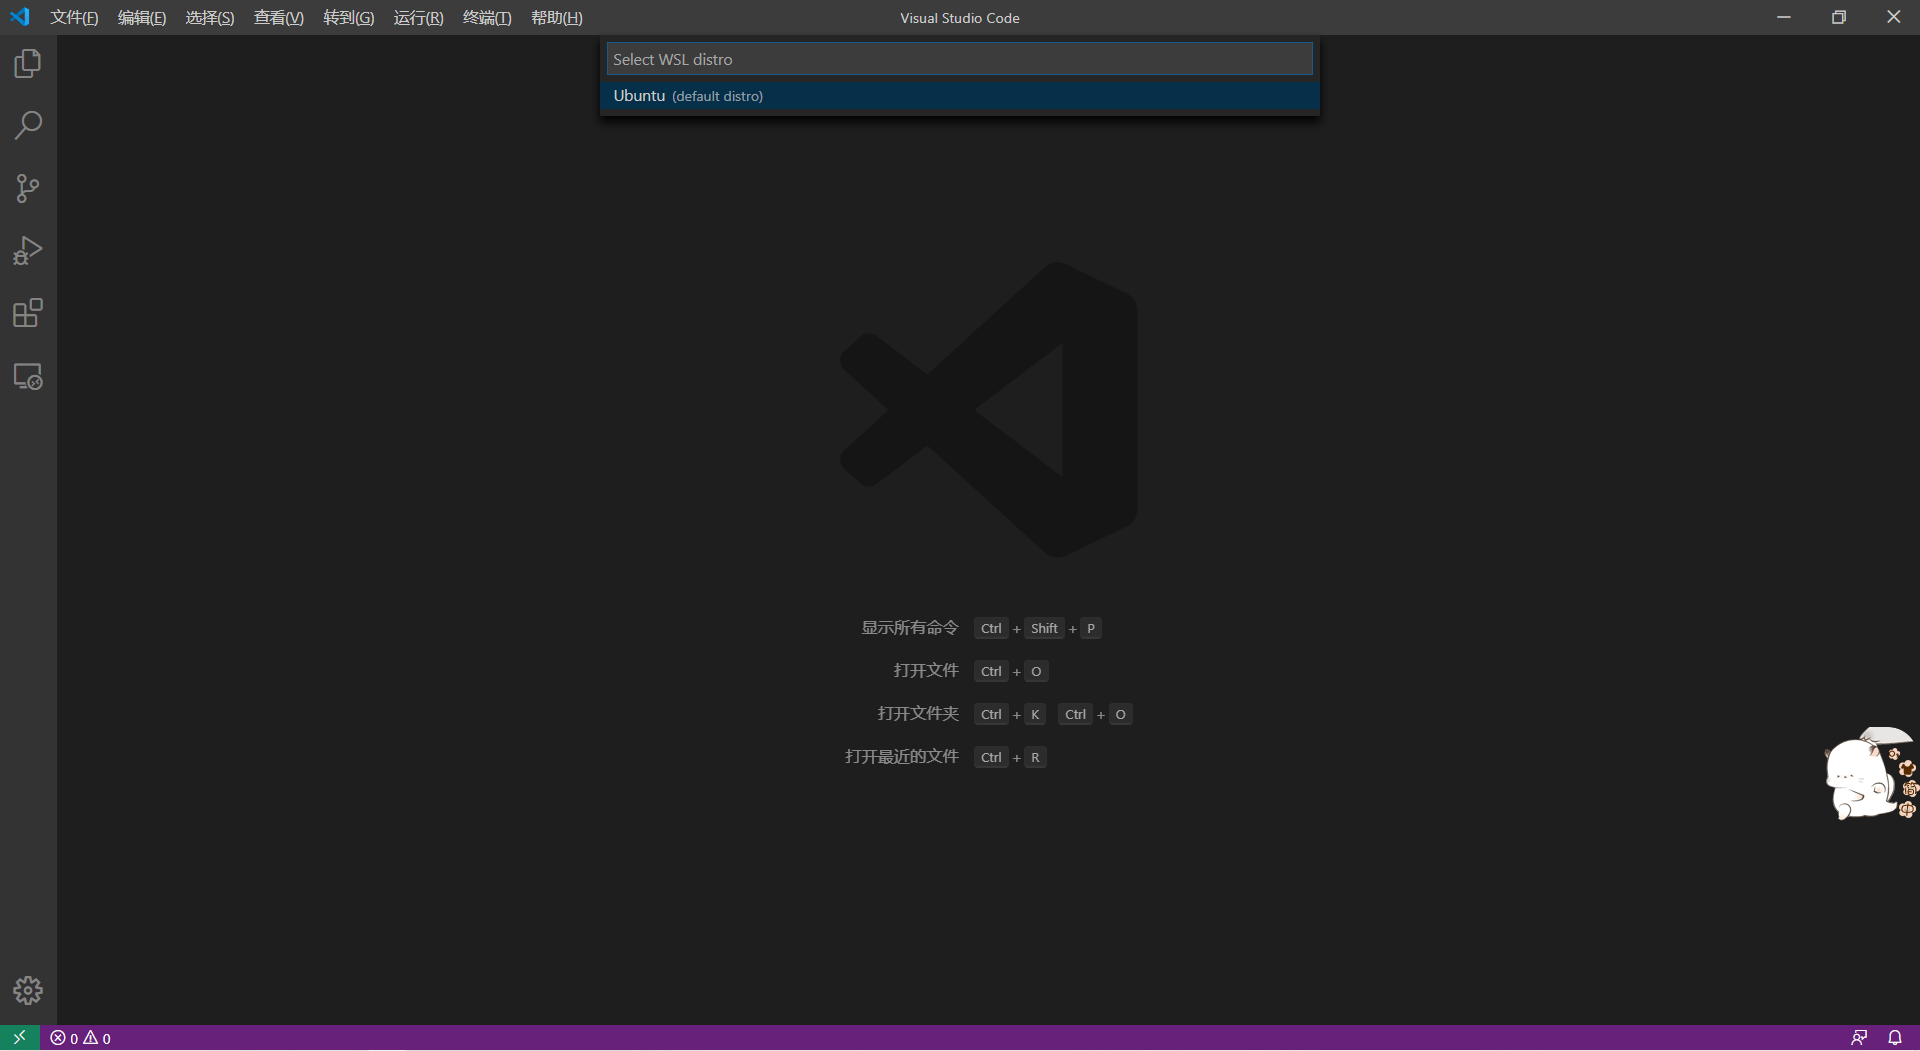Viewport: 1920px width, 1051px height.
Task: Show notifications using the bell icon
Action: [1895, 1038]
